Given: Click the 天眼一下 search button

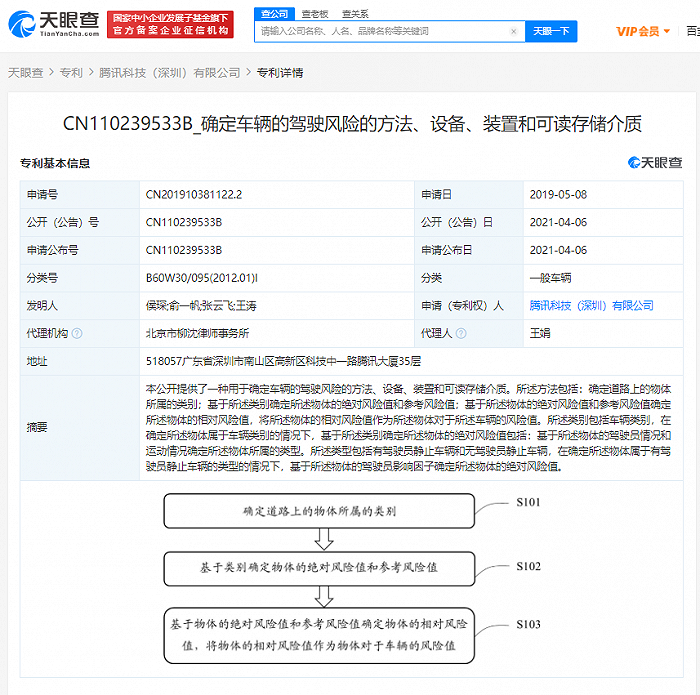Looking at the screenshot, I should tap(551, 31).
